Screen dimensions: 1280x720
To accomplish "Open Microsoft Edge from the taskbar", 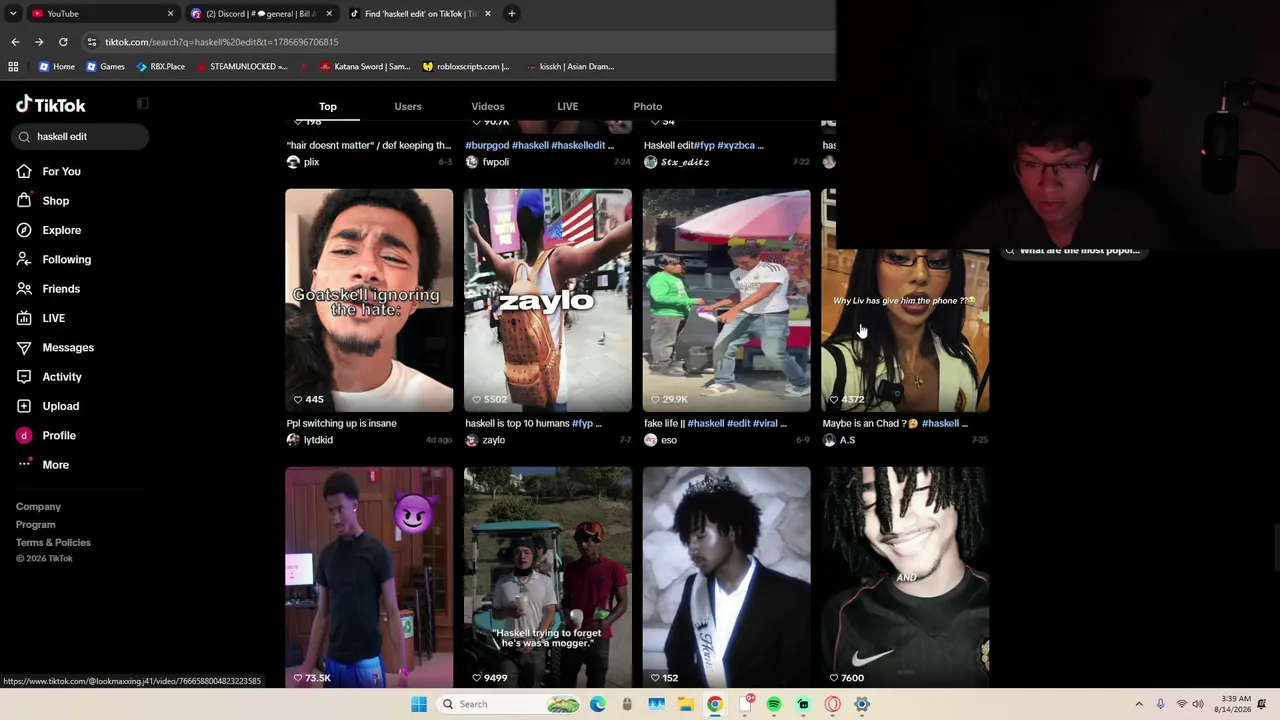I will coord(598,704).
